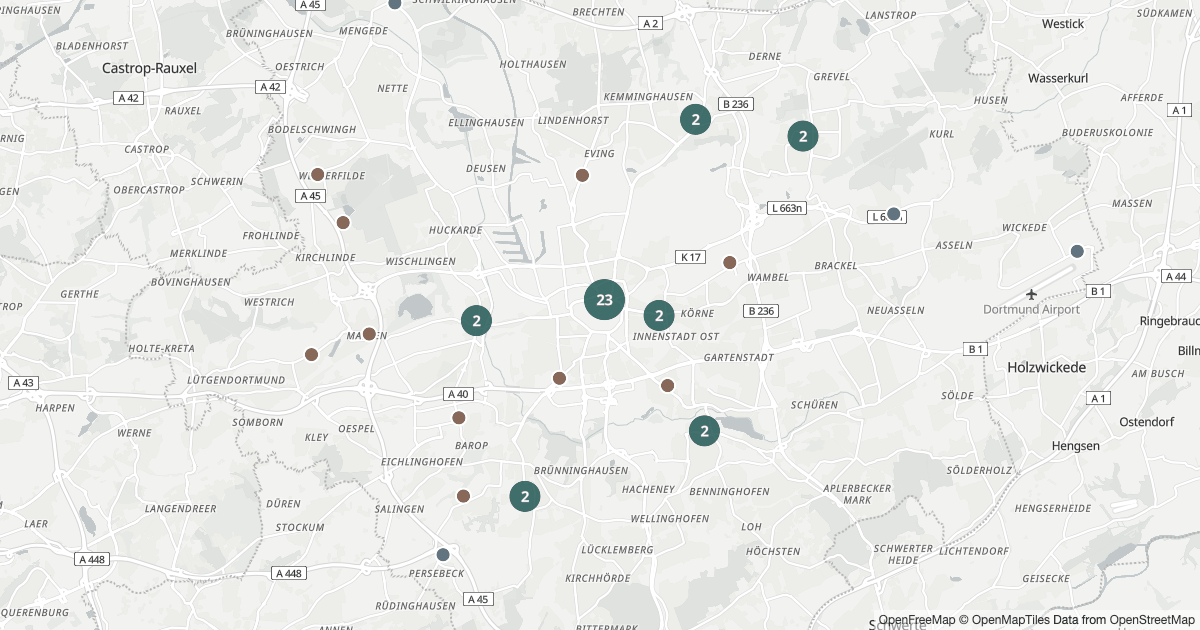Click the A 2 road shield
Screen dimensions: 1200x630
click(651, 23)
